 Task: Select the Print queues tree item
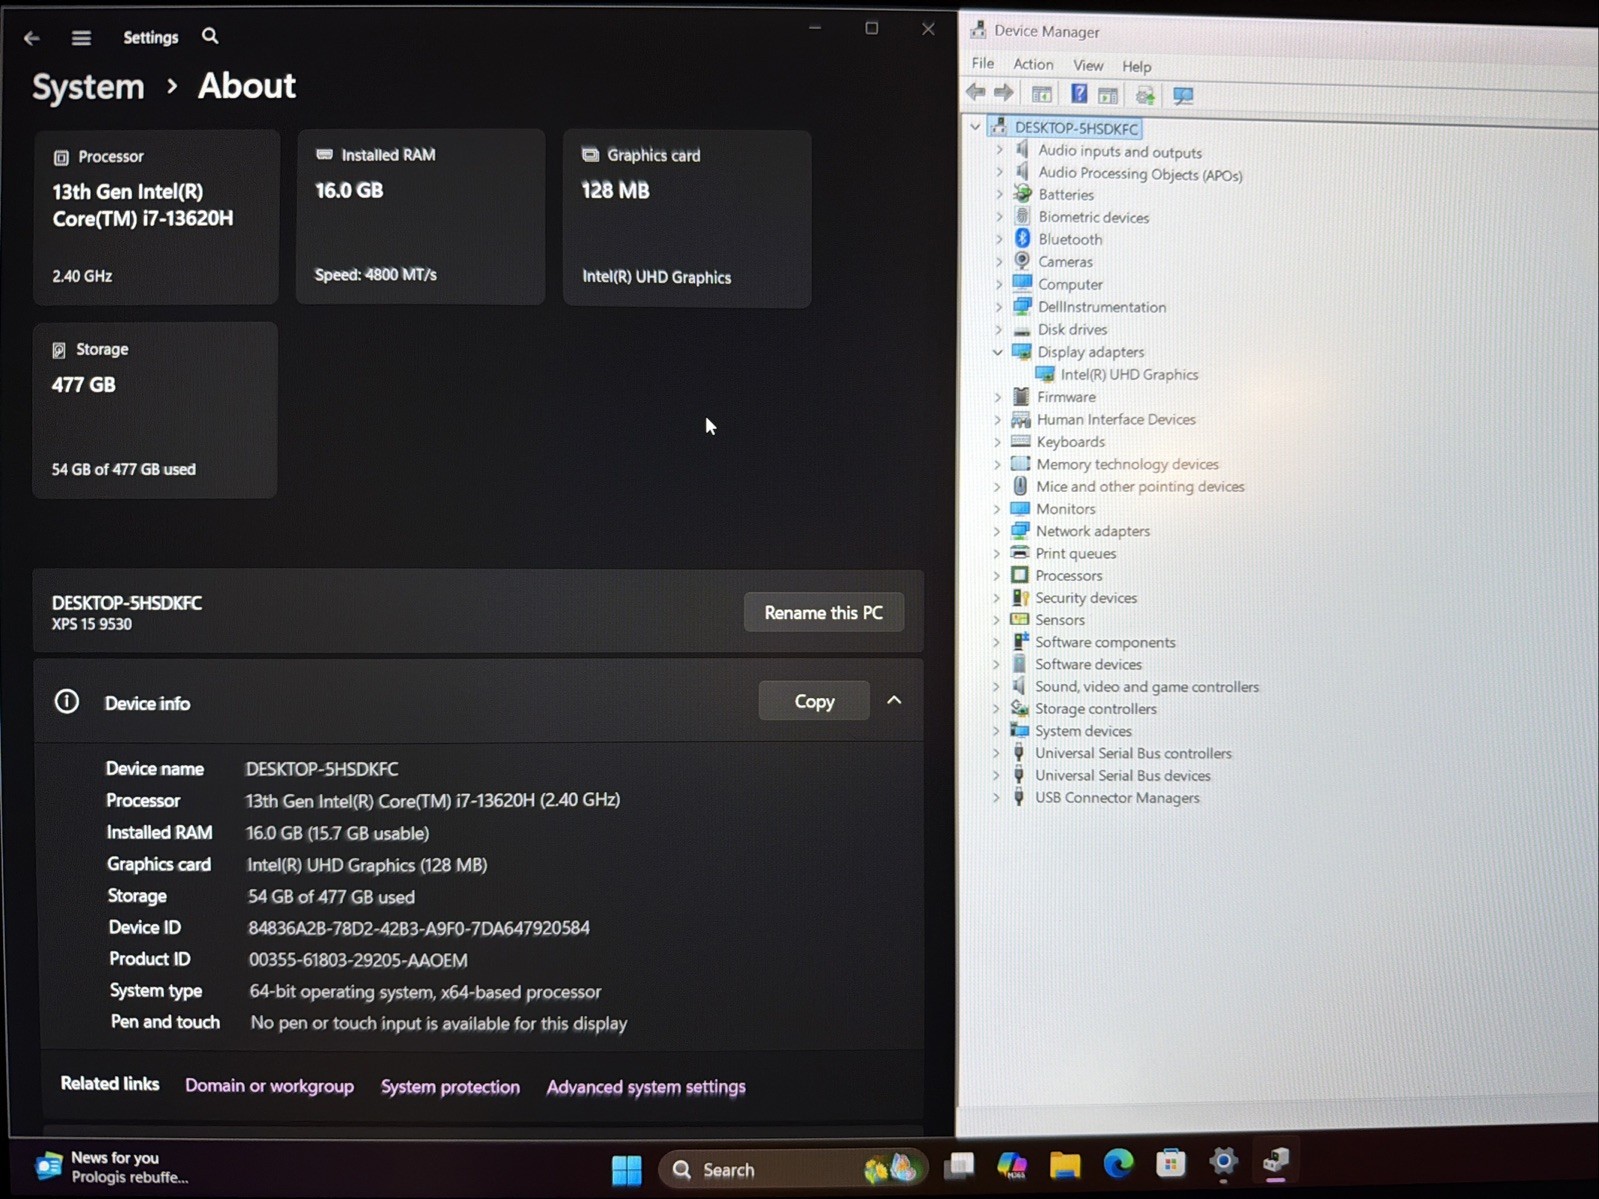[x=1075, y=553]
